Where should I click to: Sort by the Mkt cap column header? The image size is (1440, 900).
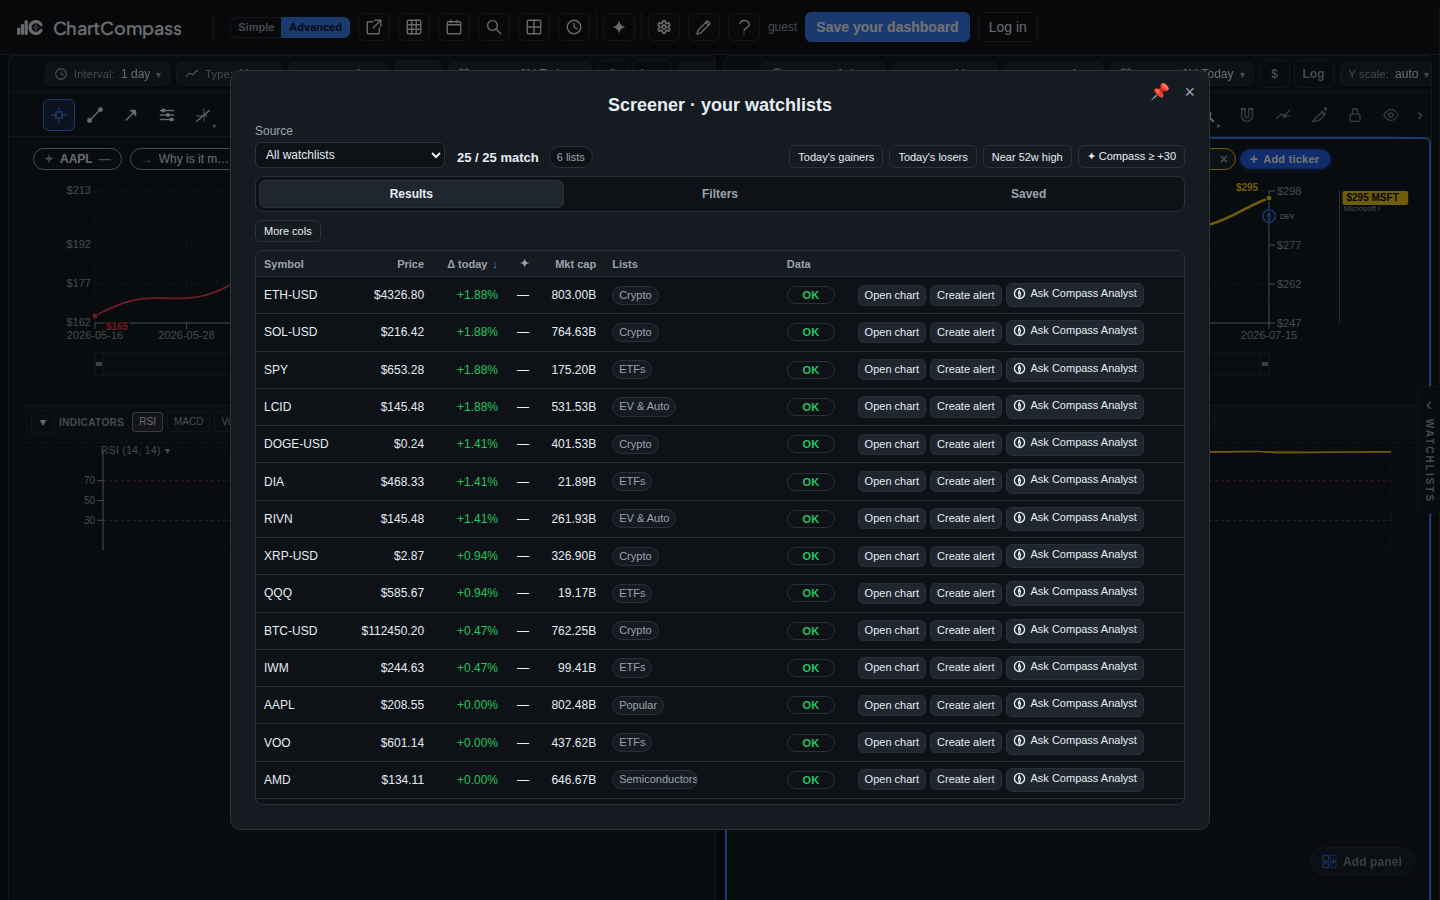575,264
